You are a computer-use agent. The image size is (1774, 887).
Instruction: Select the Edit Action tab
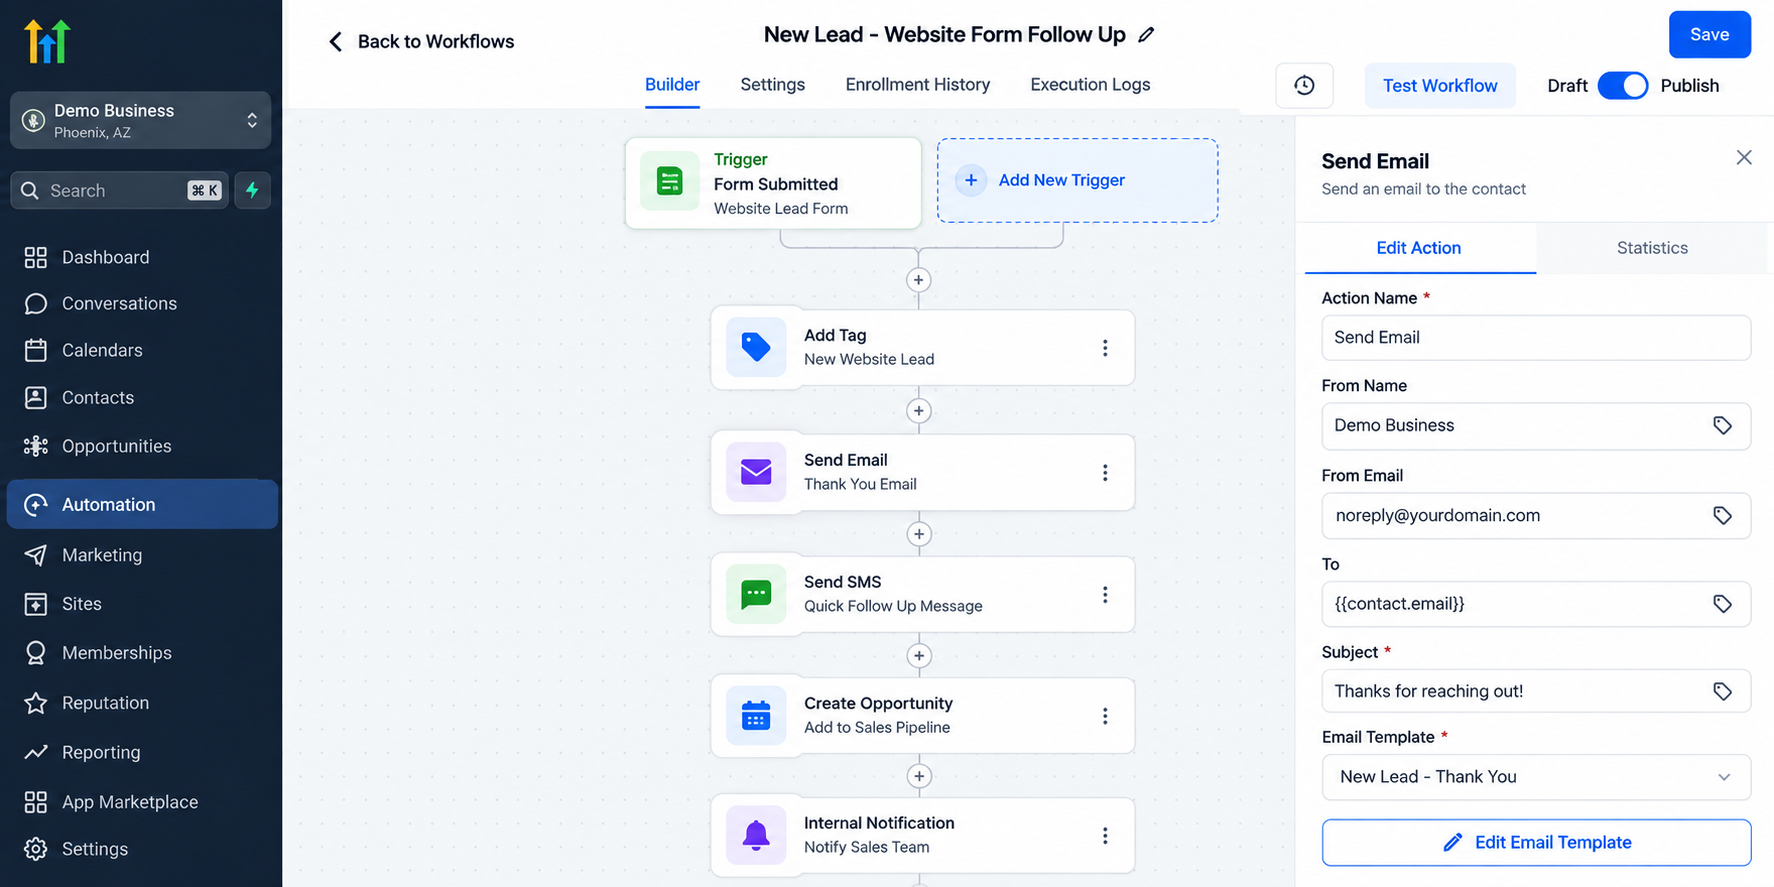[x=1419, y=248]
